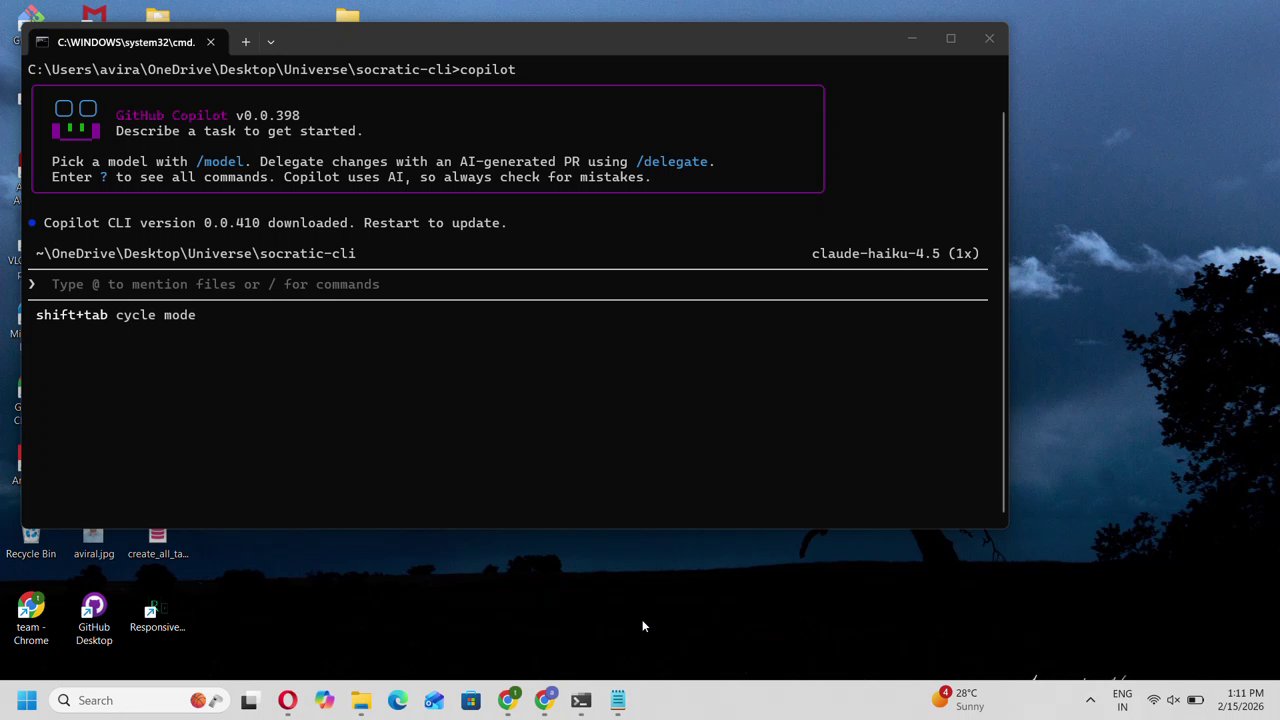Expand the hidden system tray icons chevron
This screenshot has width=1280, height=720.
pos(1090,700)
